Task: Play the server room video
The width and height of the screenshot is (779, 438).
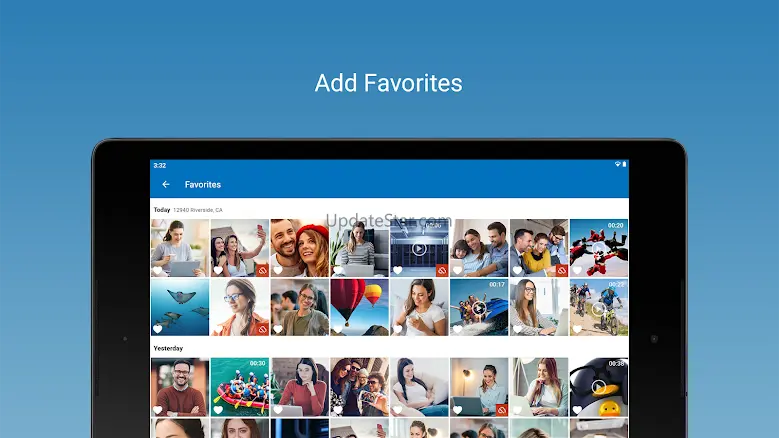Action: (x=419, y=248)
